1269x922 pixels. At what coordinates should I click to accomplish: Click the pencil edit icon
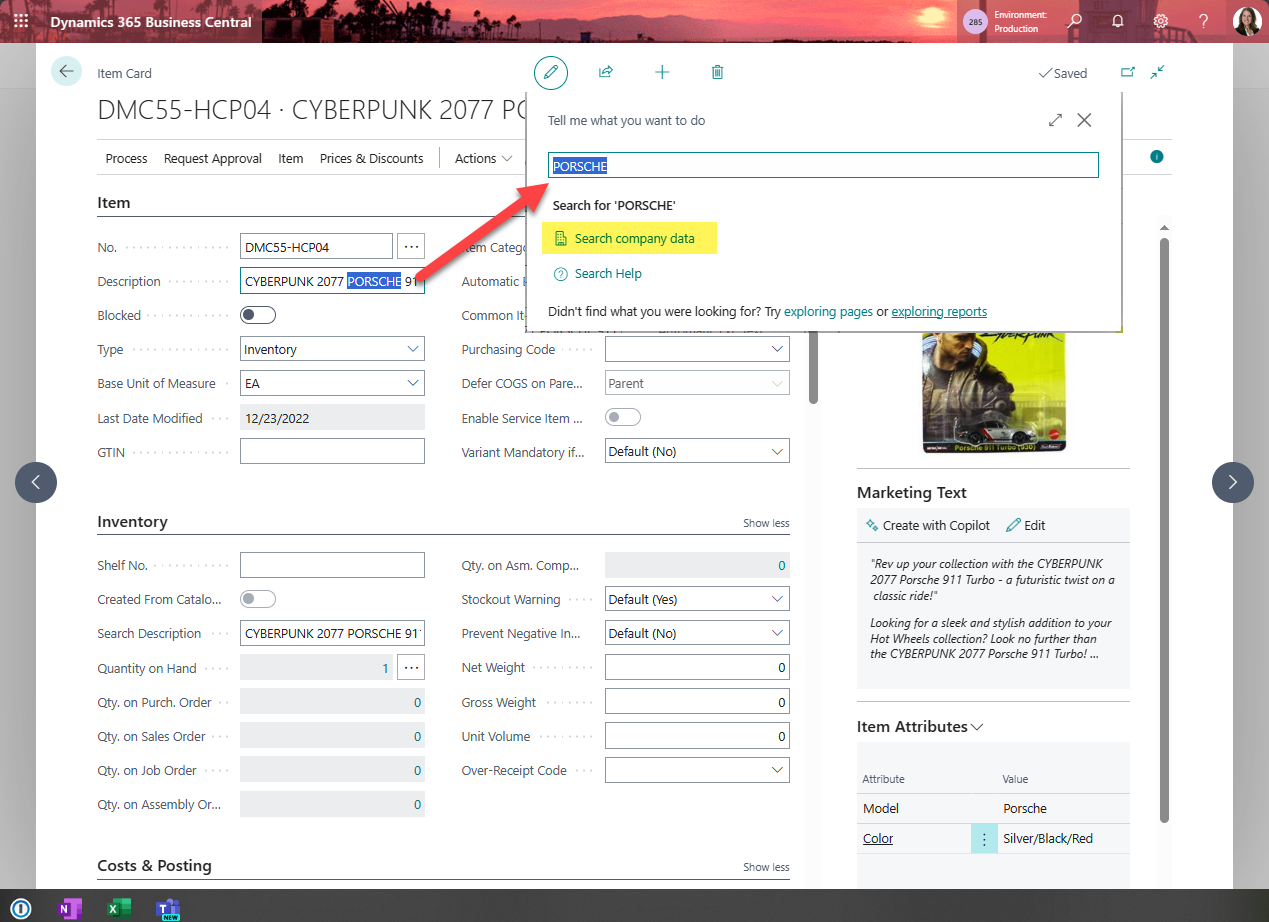point(550,72)
